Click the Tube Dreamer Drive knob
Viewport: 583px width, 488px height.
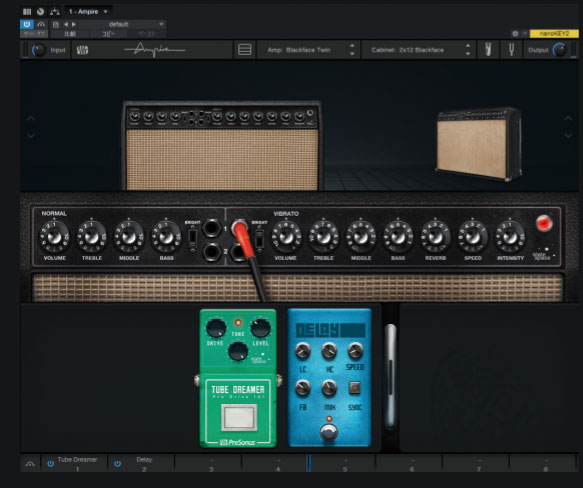[216, 328]
